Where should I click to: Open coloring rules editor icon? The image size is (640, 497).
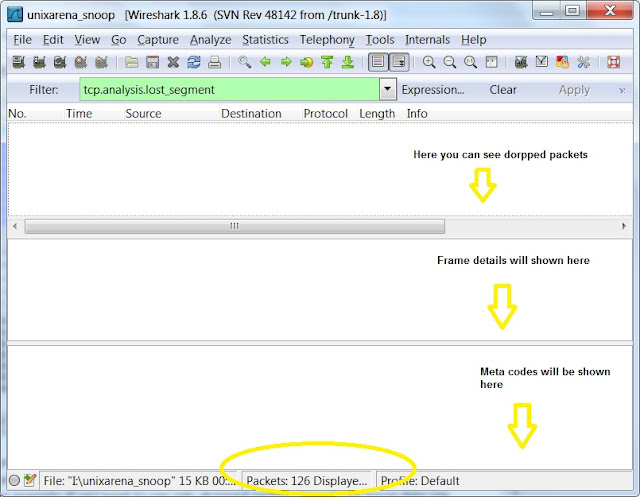[562, 62]
